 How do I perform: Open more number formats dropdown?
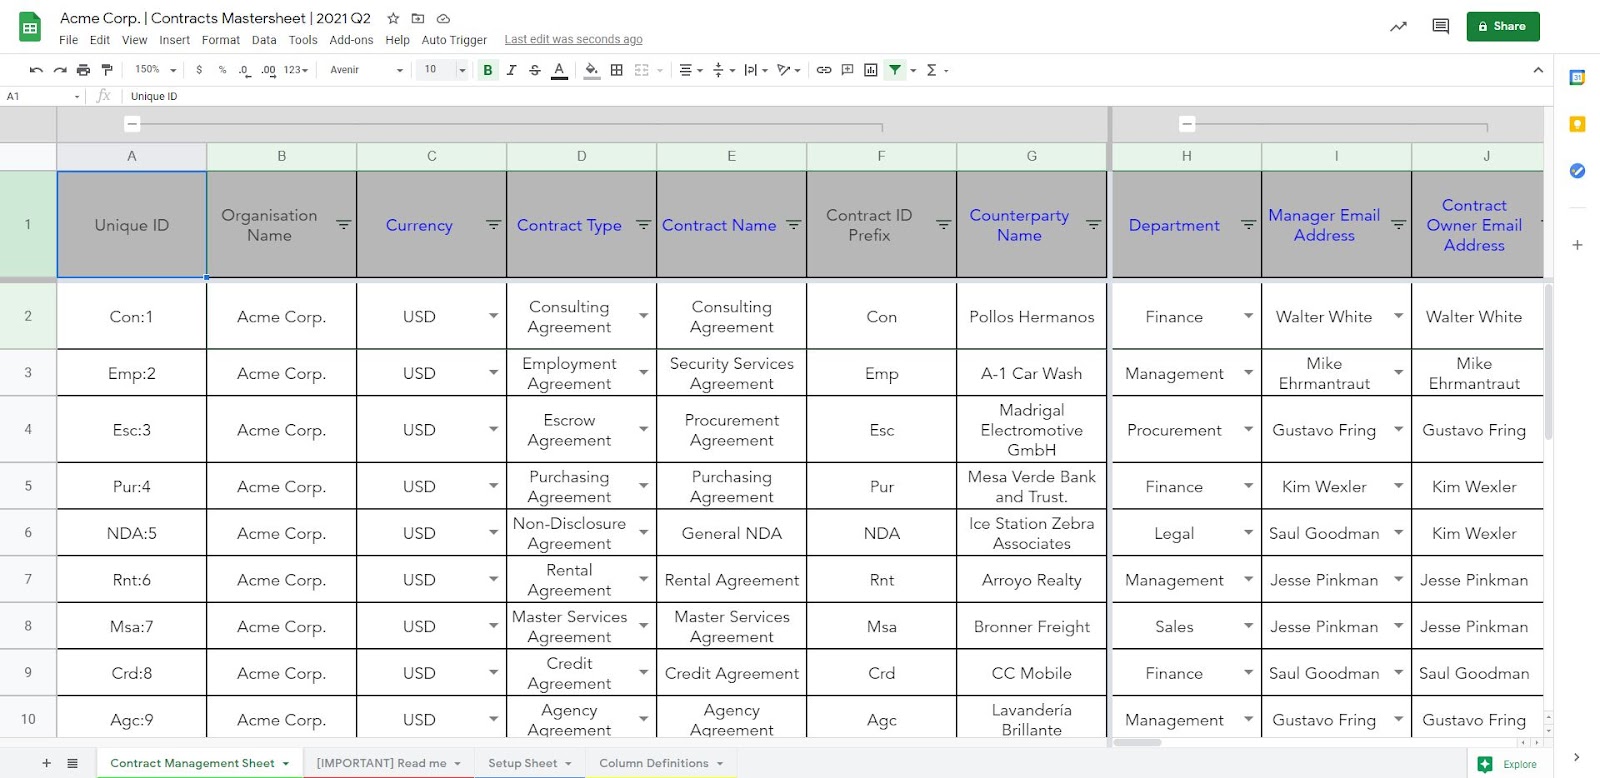click(296, 70)
